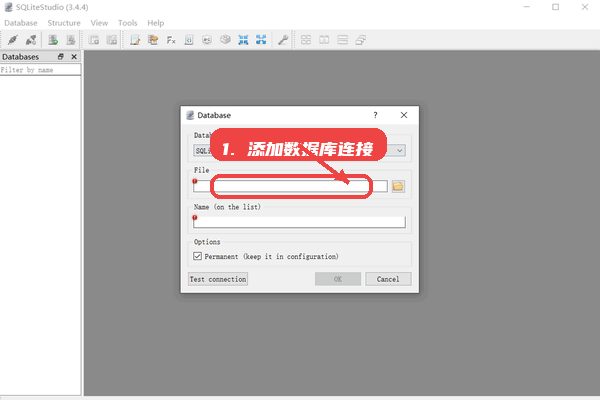Click the Disconnect from database toolbar icon
Screen dimensions: 600x400
[x=31, y=40]
